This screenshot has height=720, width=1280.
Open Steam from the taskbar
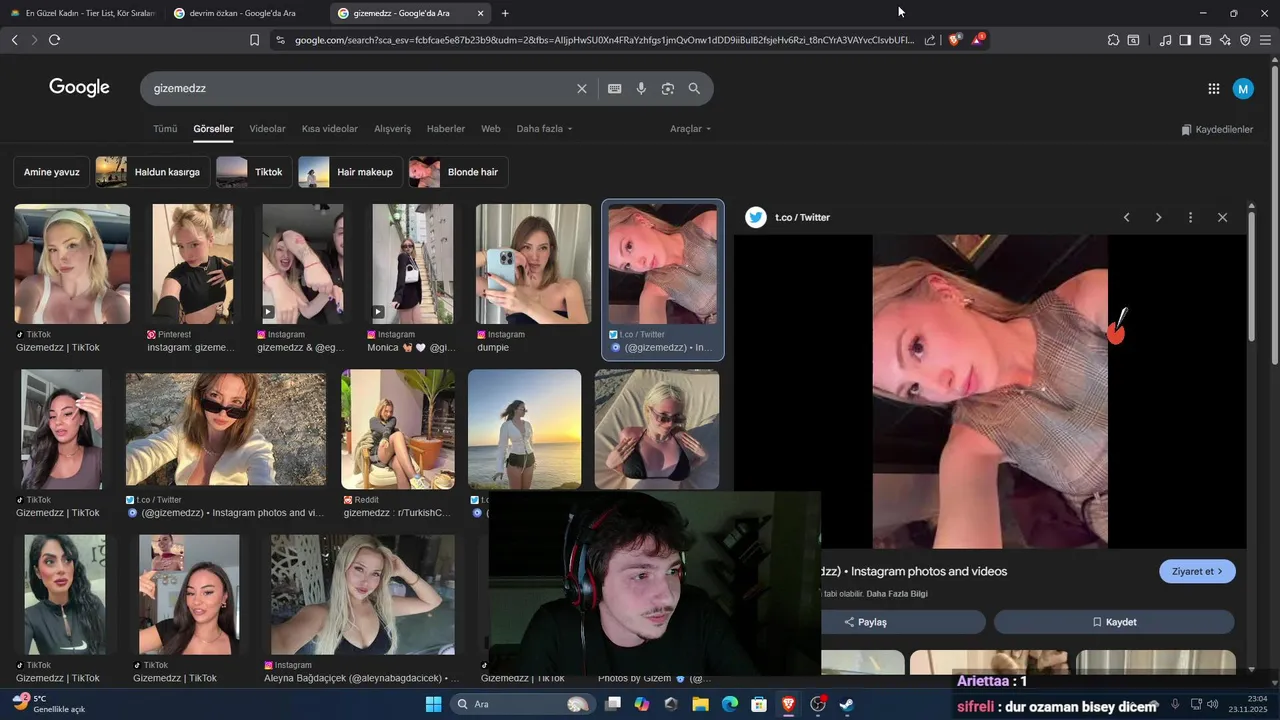(846, 704)
